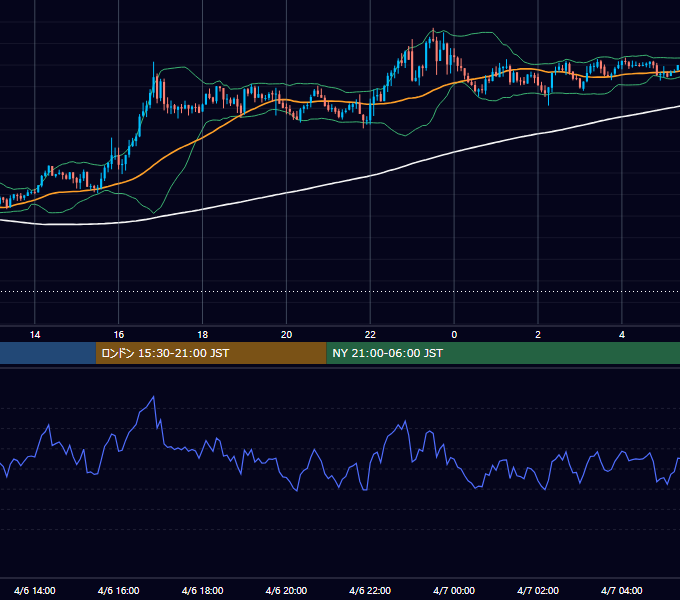Click the 2 hour label on price chart axis
680x600 pixels.
pyautogui.click(x=538, y=335)
